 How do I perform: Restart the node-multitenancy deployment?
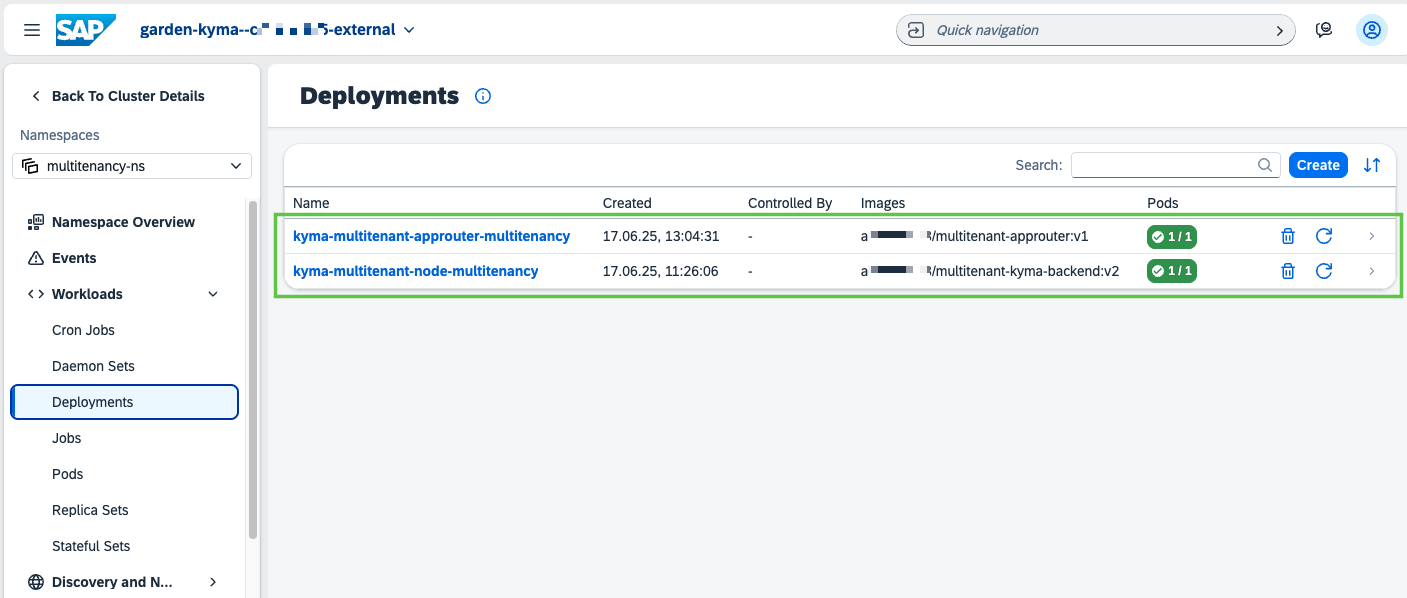pyautogui.click(x=1324, y=271)
